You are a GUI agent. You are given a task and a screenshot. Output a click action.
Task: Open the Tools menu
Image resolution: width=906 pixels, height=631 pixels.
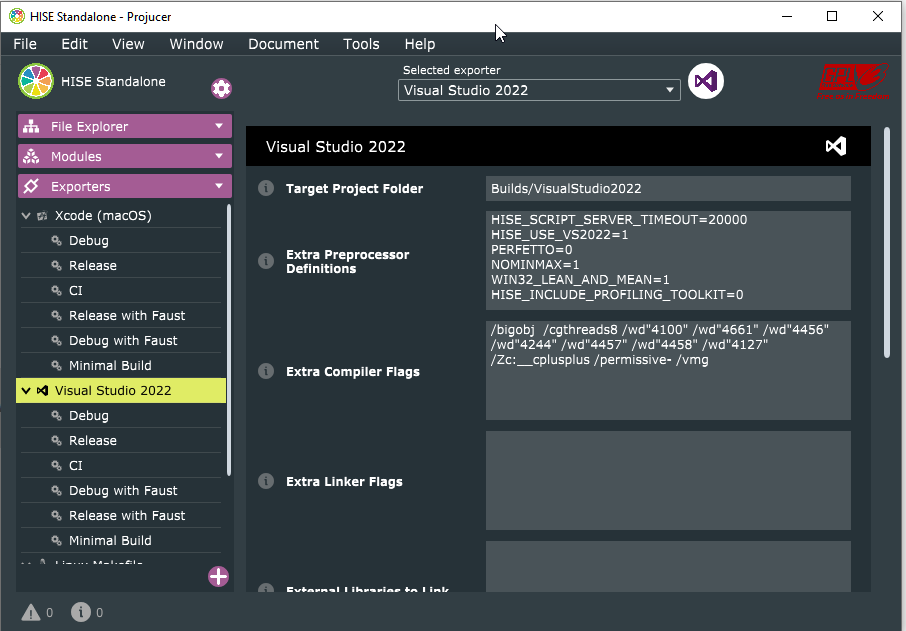tap(361, 44)
